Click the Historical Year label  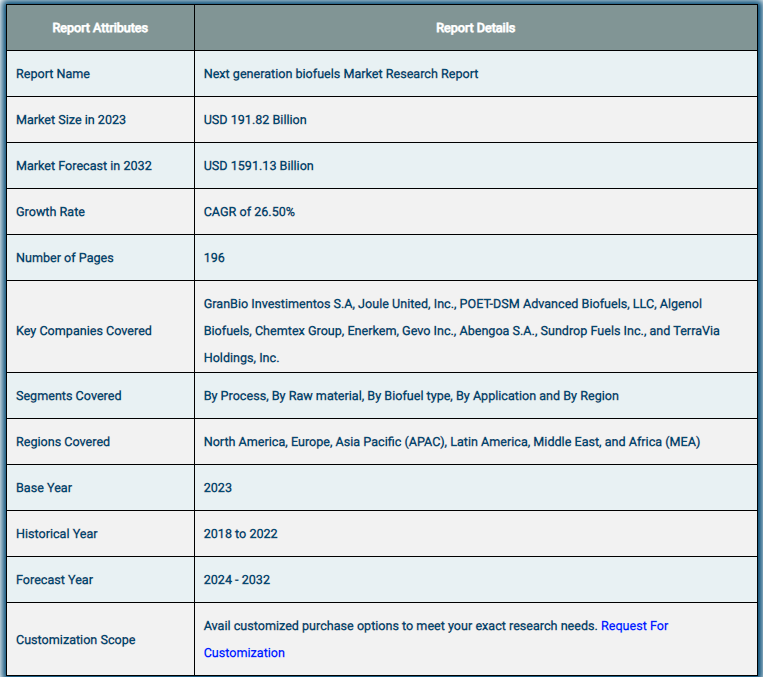click(x=57, y=533)
